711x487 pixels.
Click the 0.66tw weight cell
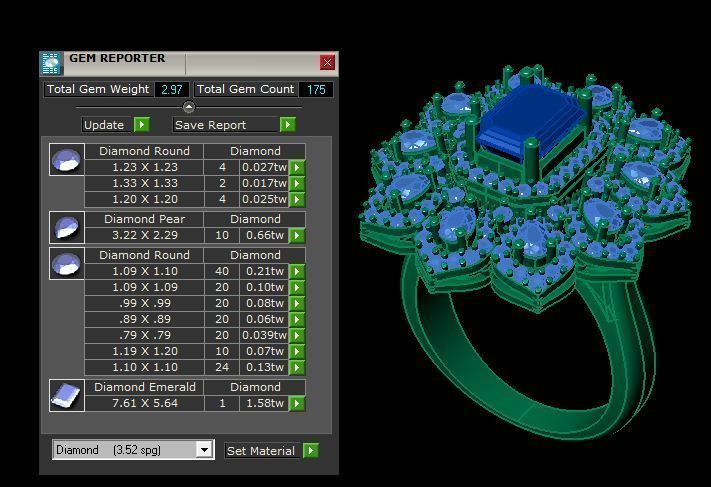(264, 235)
